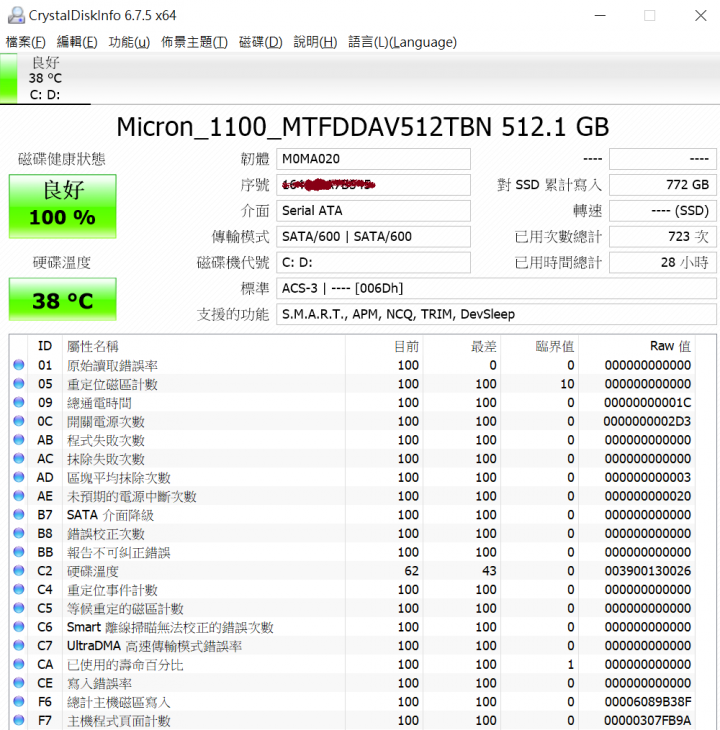Image resolution: width=720 pixels, height=730 pixels.
Task: Click the Raw 值 column header
Action: (637, 346)
